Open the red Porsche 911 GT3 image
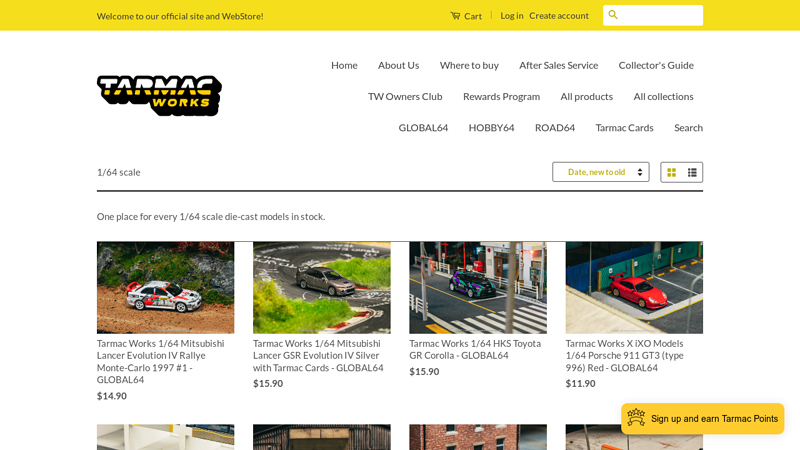800x450 pixels. click(633, 287)
